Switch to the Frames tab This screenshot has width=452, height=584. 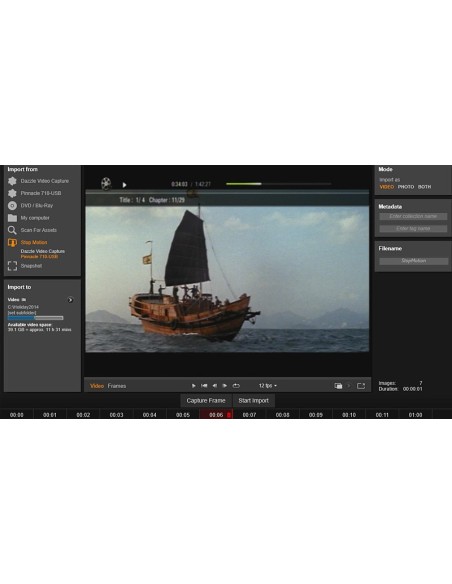pos(117,386)
